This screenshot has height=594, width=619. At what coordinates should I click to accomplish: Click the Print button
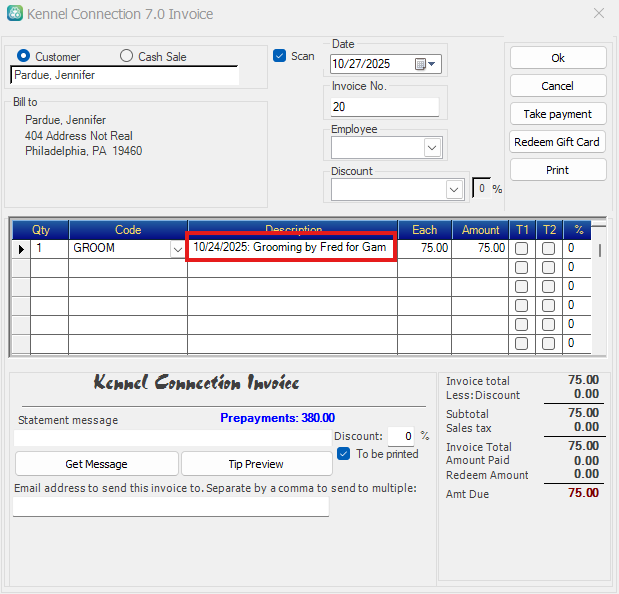point(558,170)
